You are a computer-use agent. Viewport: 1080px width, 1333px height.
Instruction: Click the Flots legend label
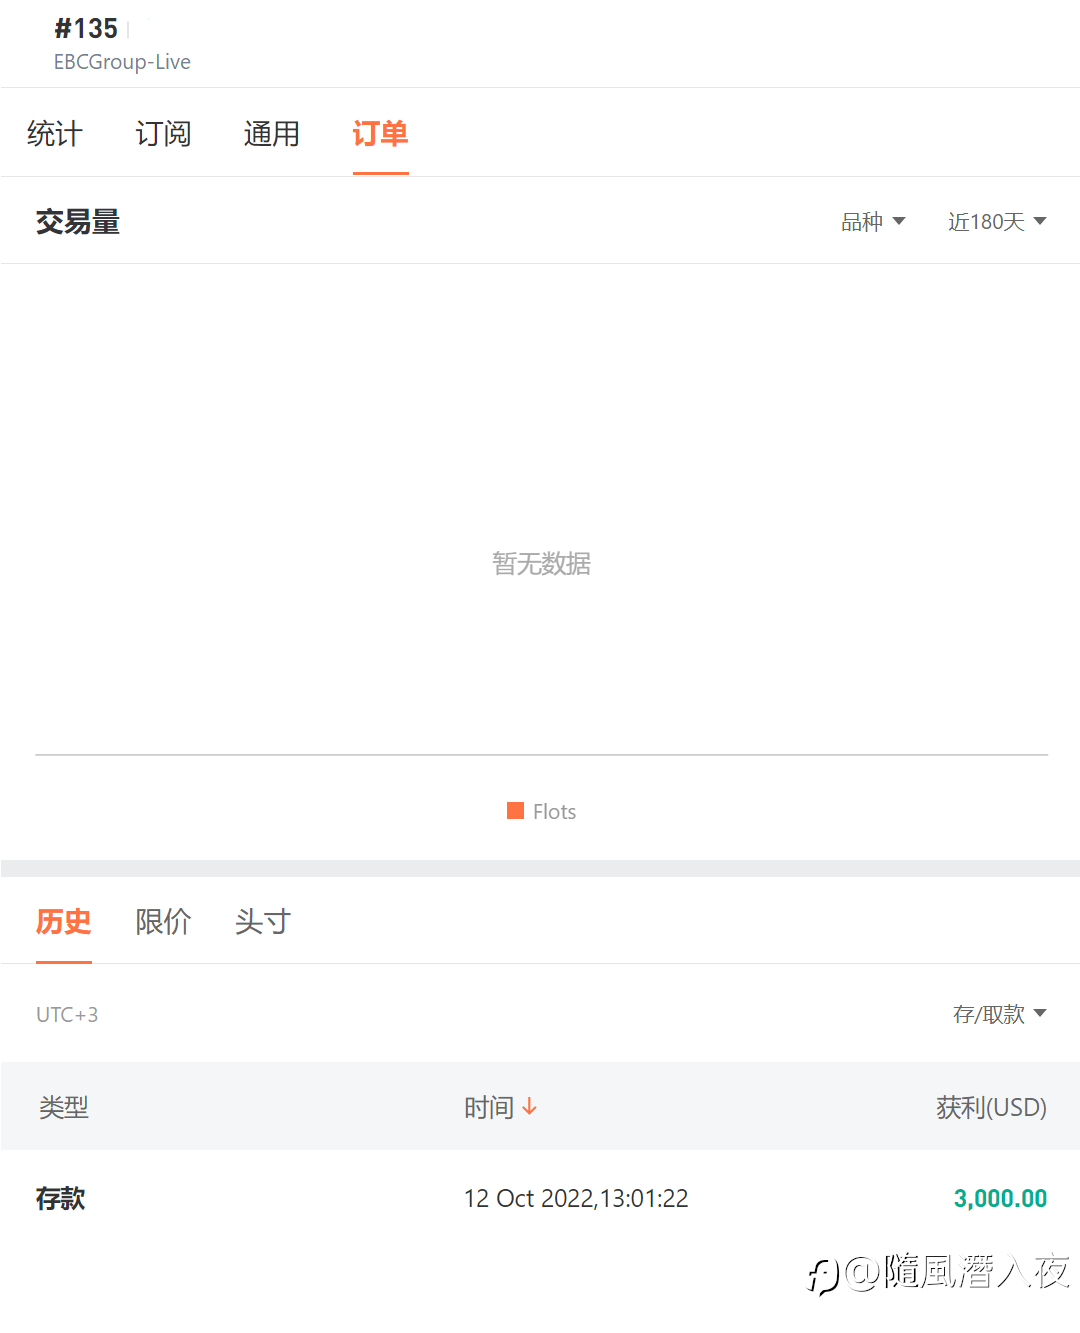[554, 811]
